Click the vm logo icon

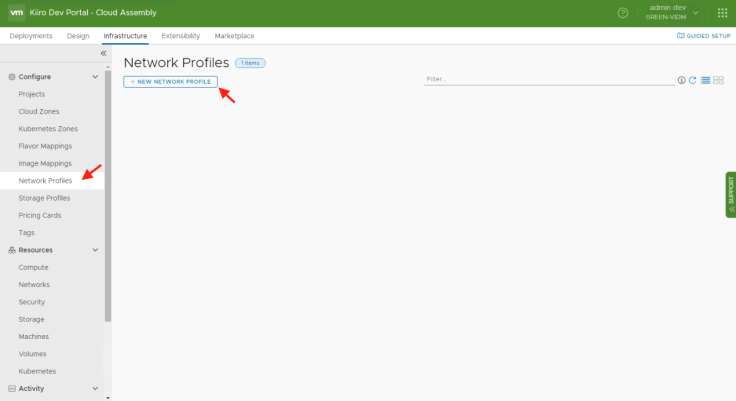(16, 13)
